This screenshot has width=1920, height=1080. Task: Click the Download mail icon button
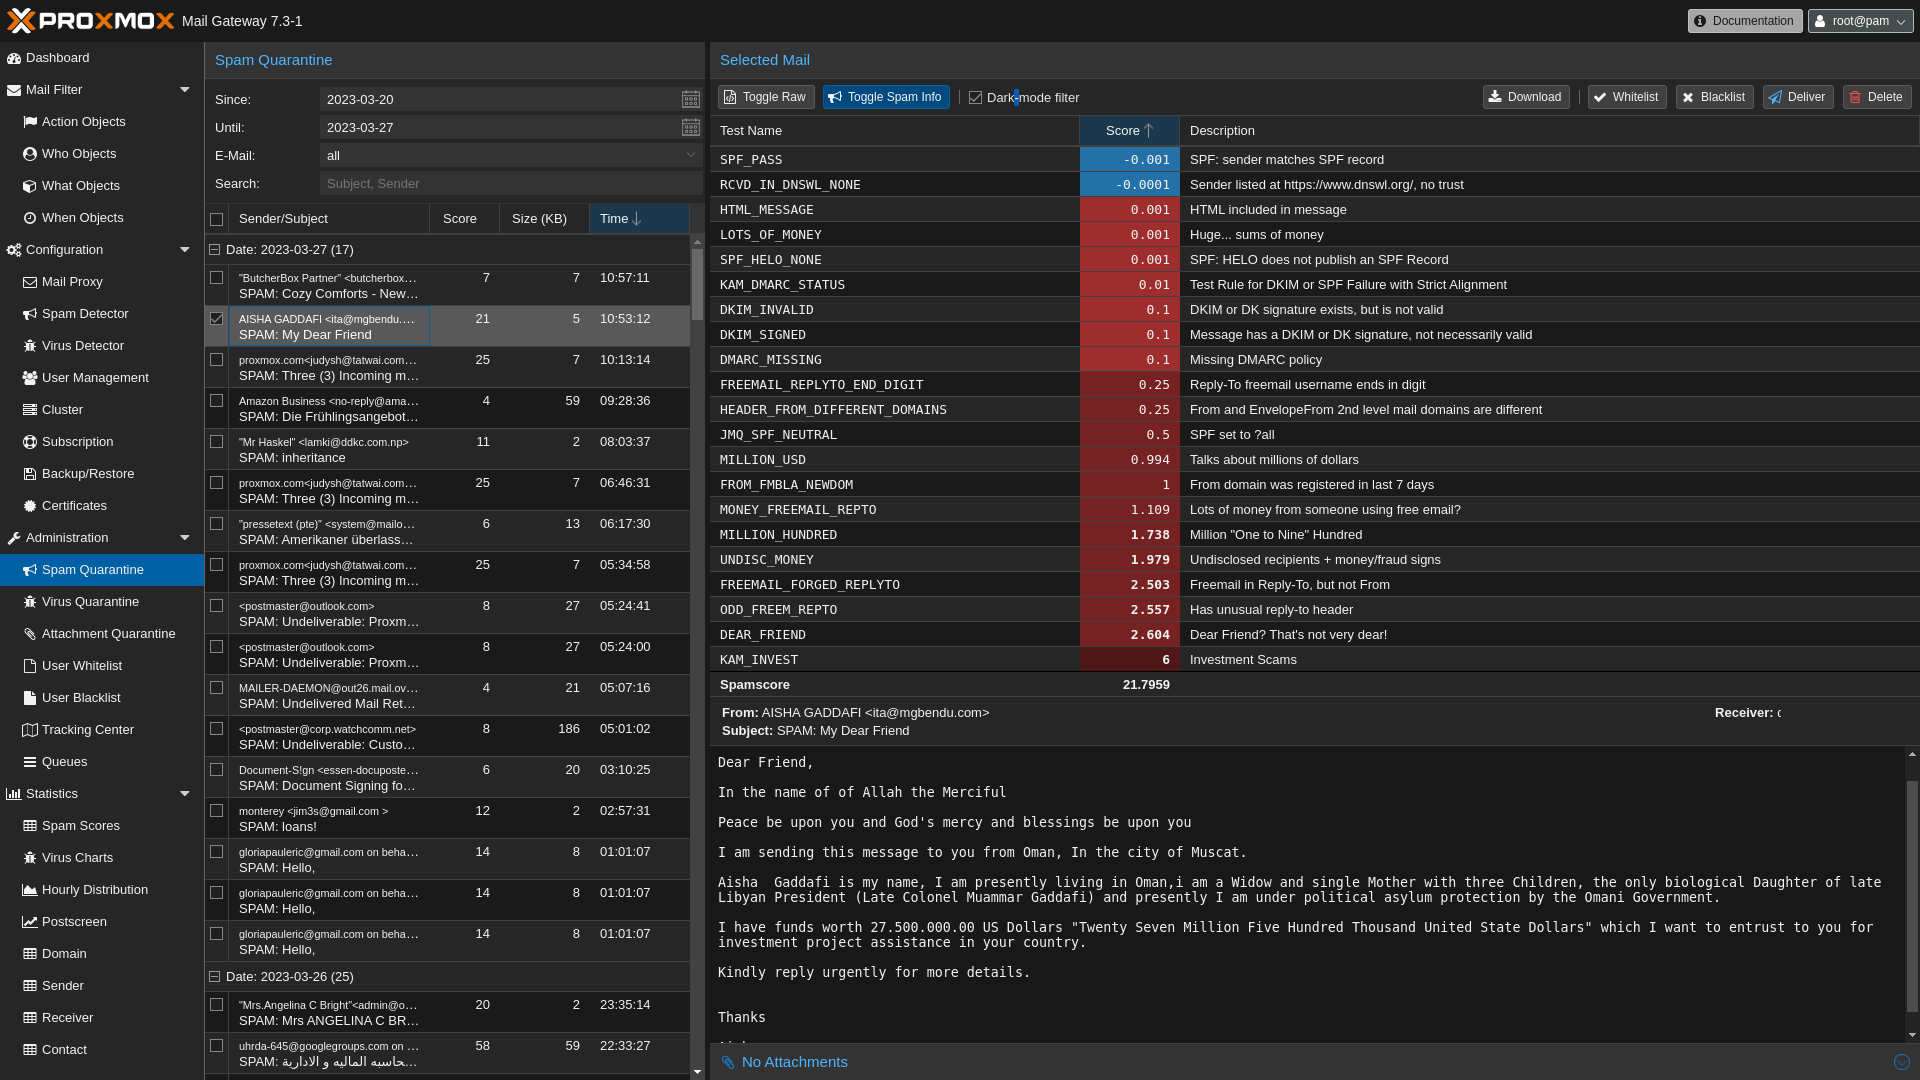point(1525,97)
